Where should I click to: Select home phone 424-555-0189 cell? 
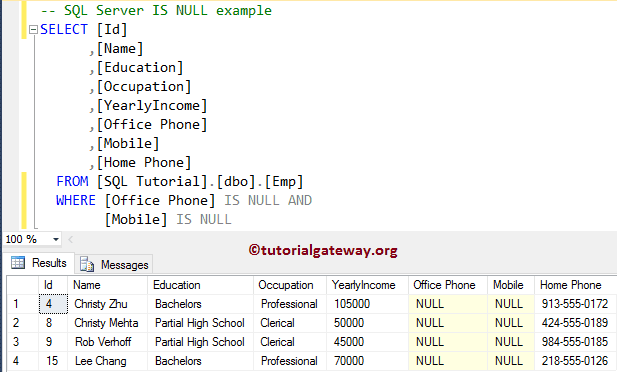tap(575, 323)
